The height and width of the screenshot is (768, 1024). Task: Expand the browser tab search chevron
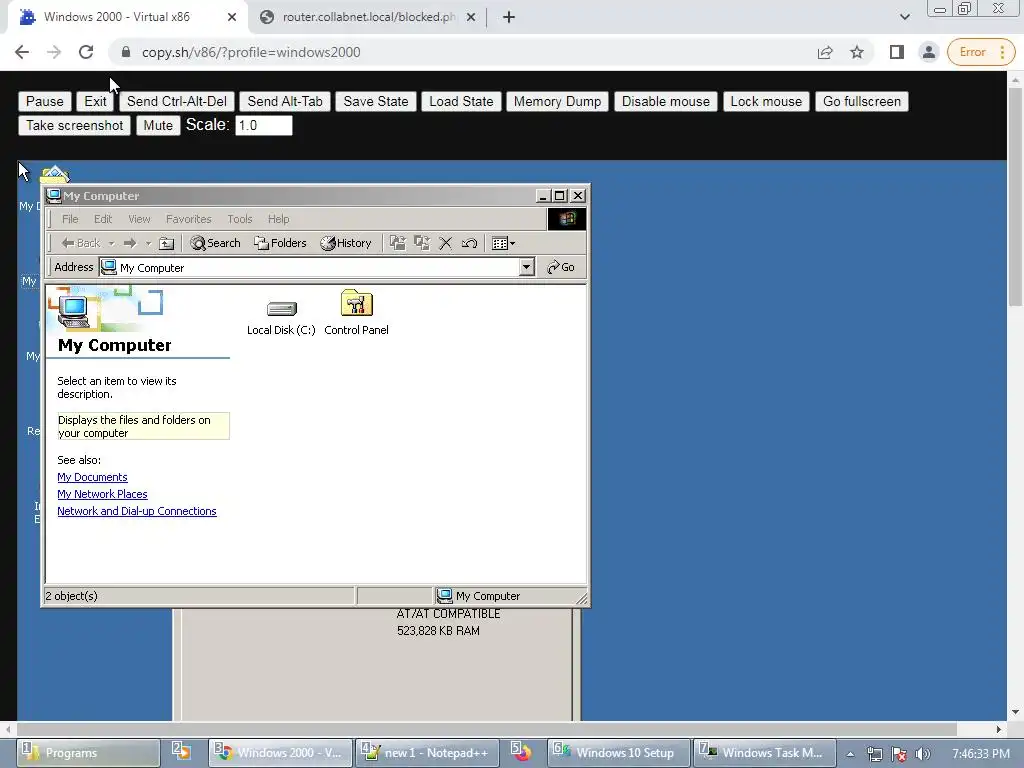pos(904,17)
